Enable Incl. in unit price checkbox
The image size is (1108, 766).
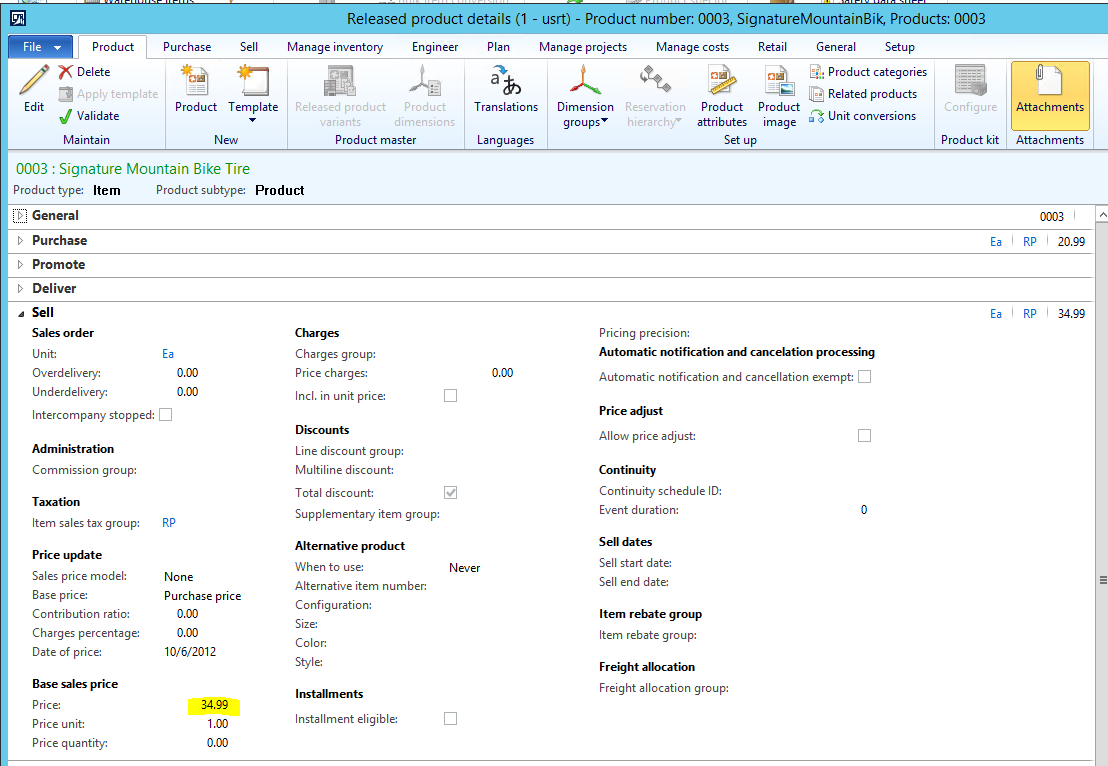[450, 396]
